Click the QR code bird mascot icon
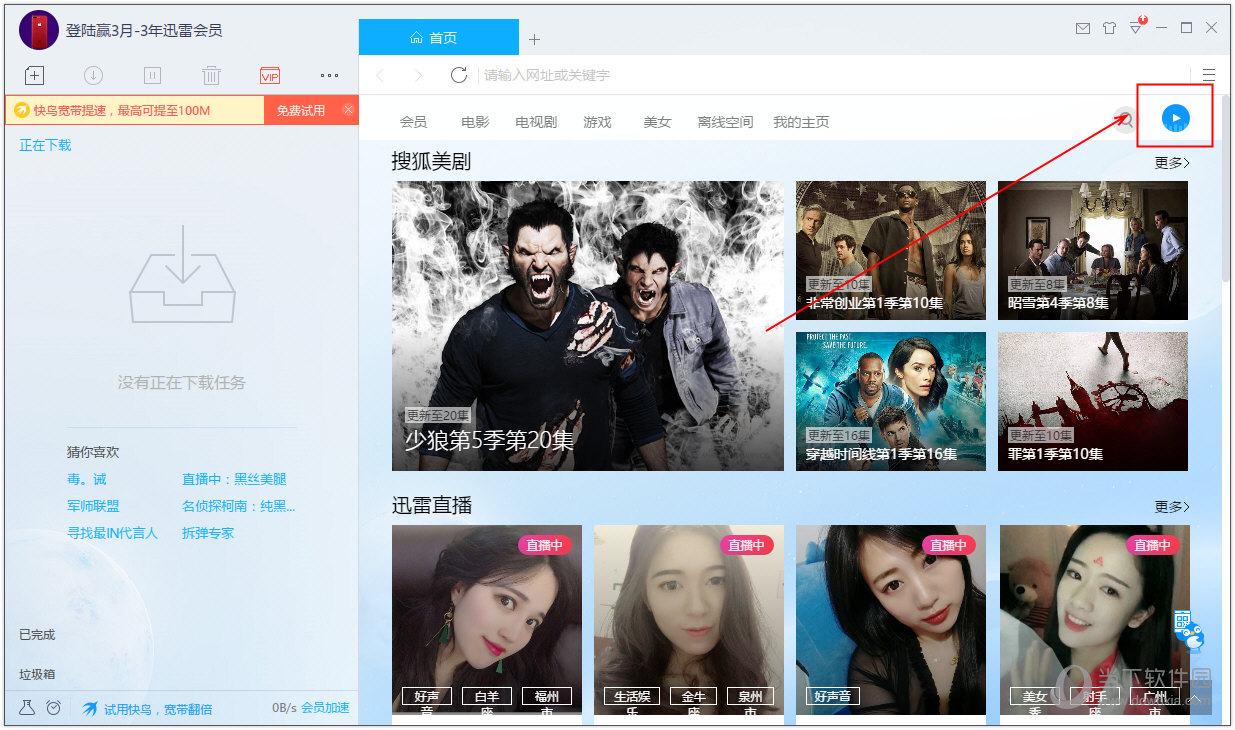 [x=1188, y=630]
